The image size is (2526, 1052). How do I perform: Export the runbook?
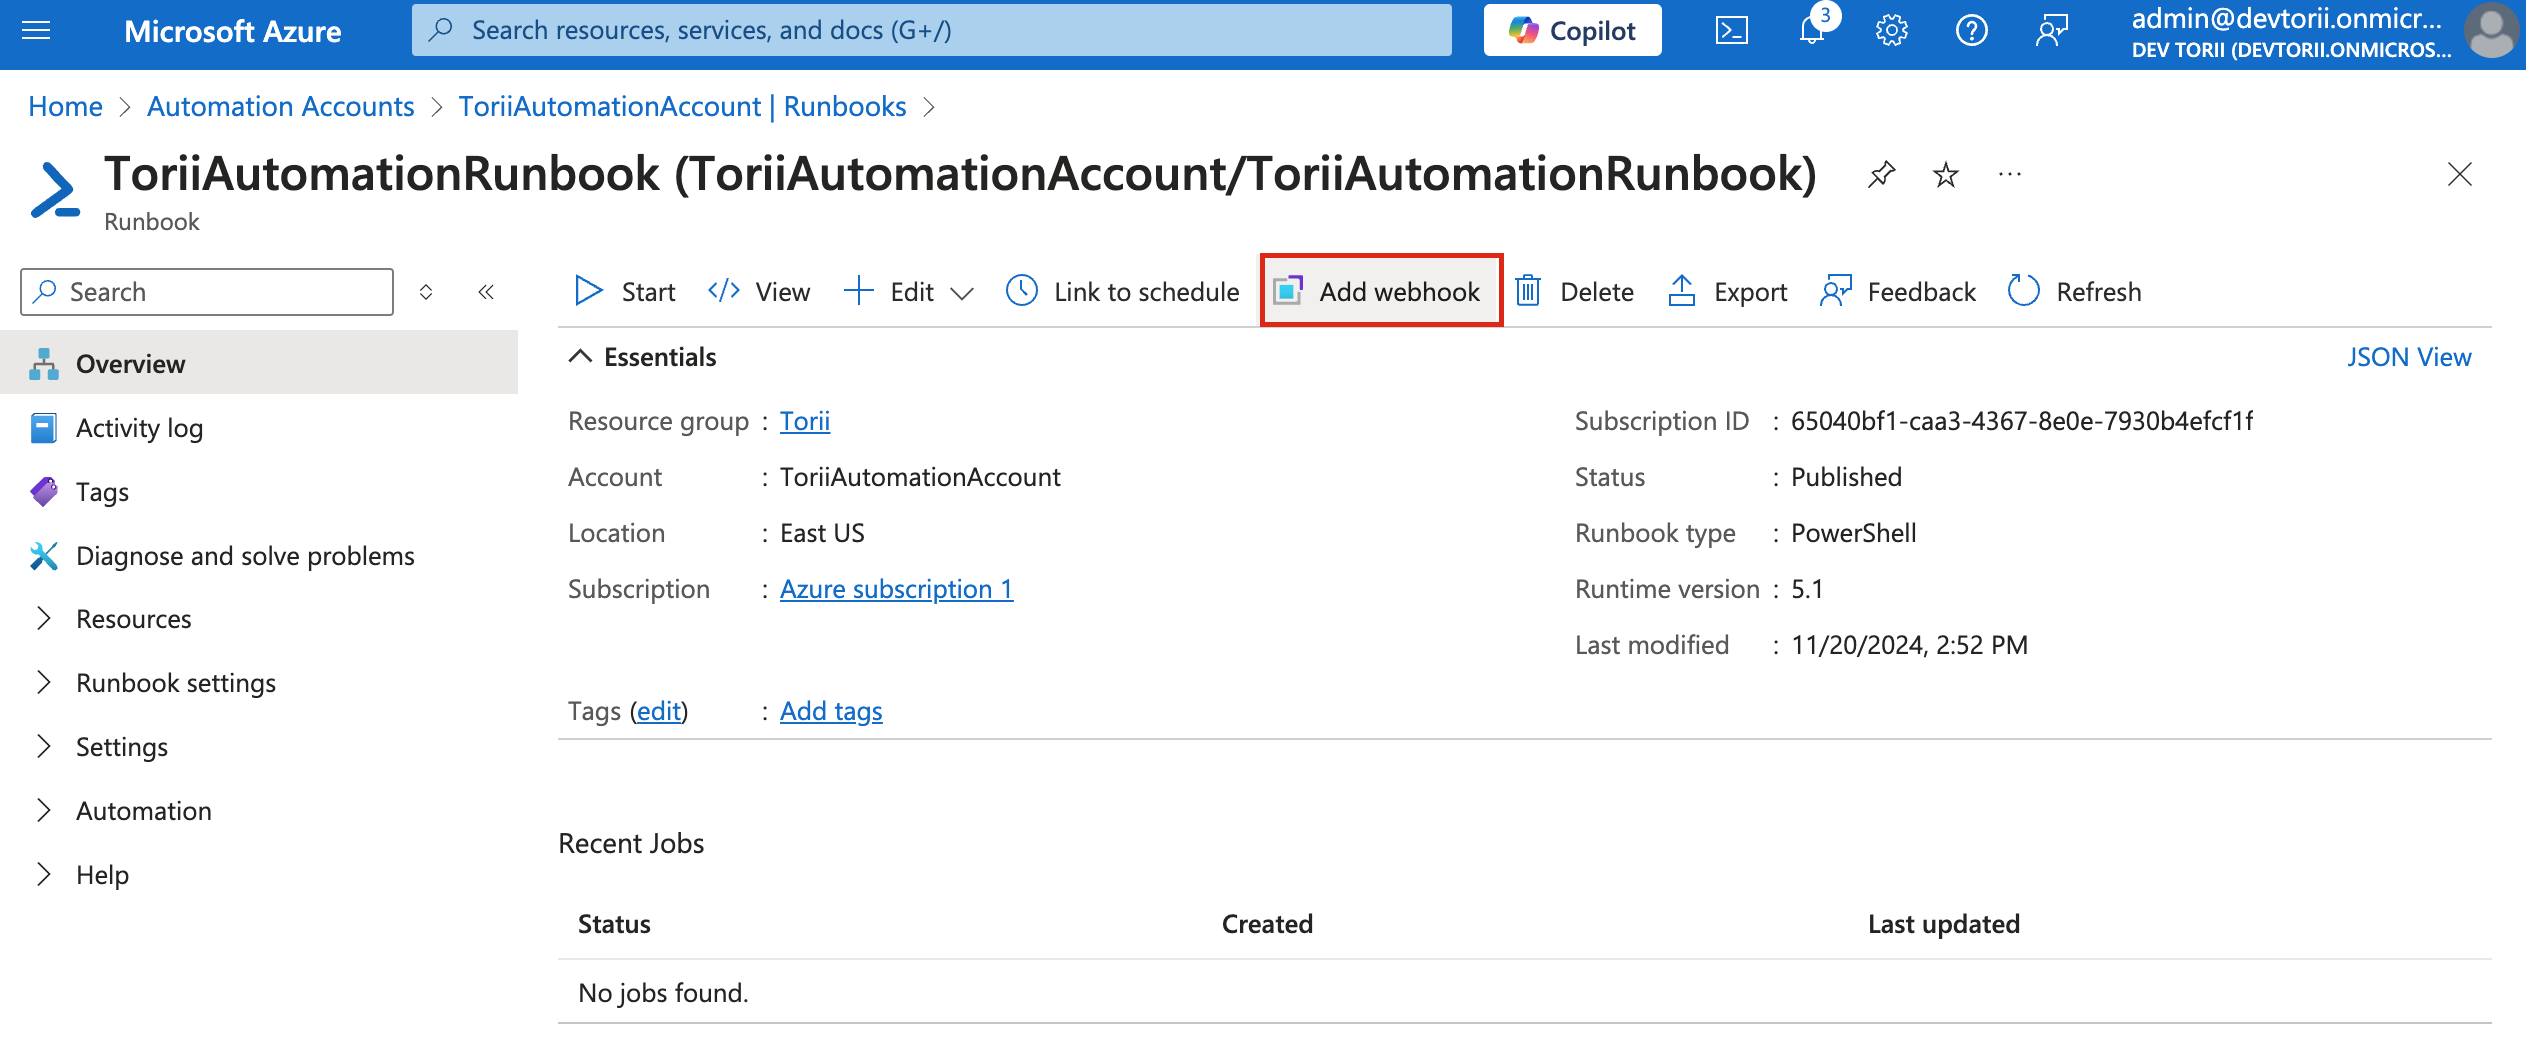[1727, 292]
